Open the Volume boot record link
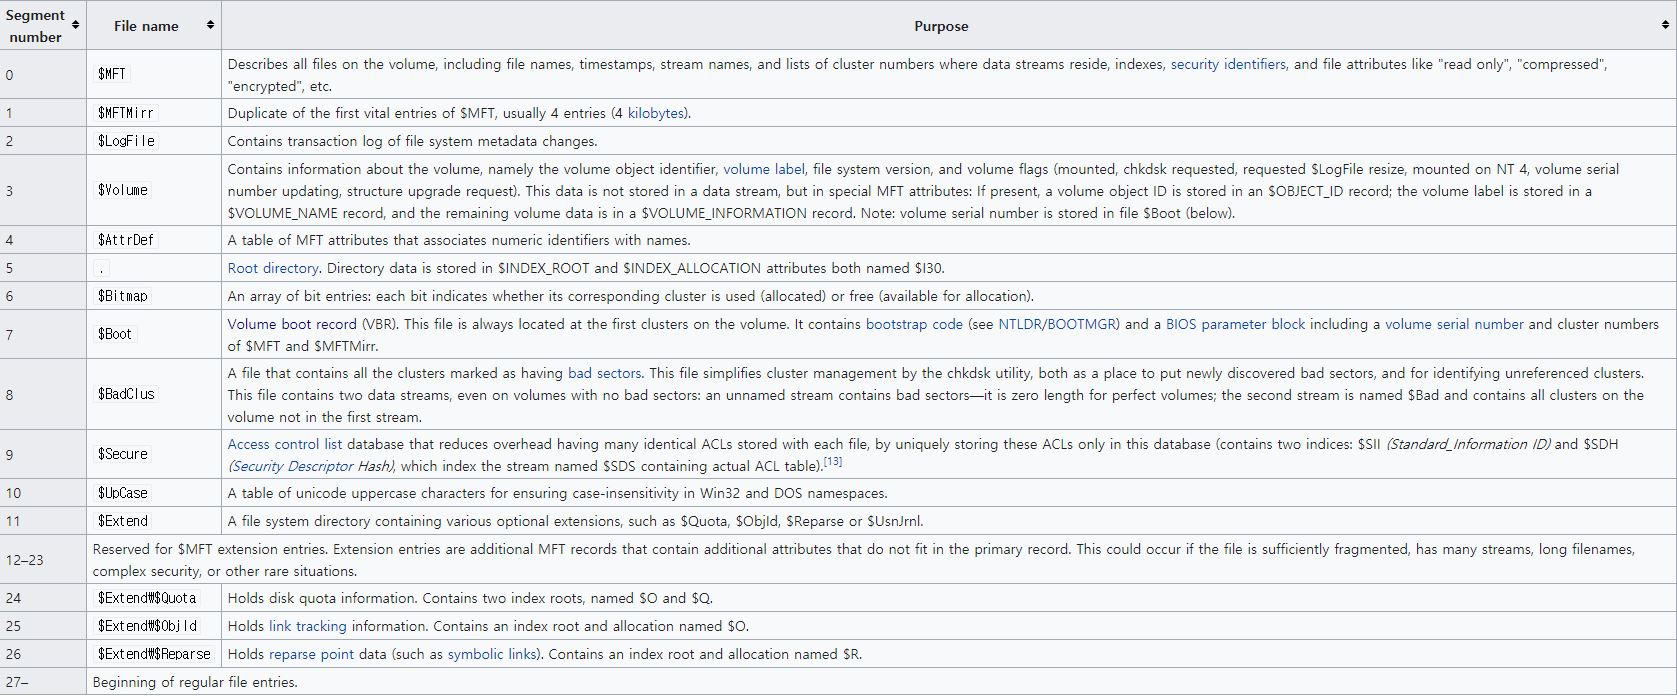This screenshot has height=697, width=1677. [x=292, y=324]
